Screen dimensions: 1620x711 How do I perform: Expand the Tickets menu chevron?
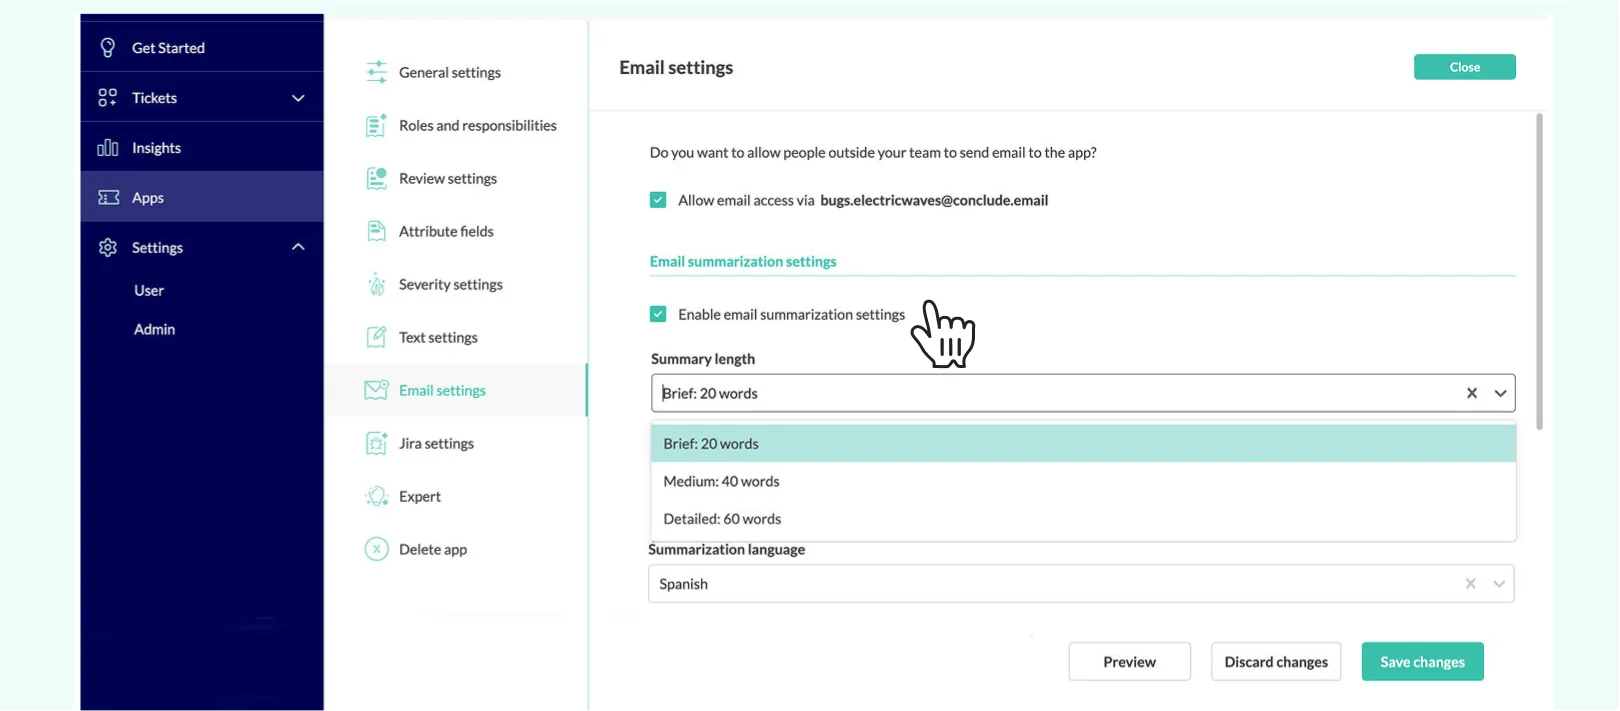pos(298,98)
